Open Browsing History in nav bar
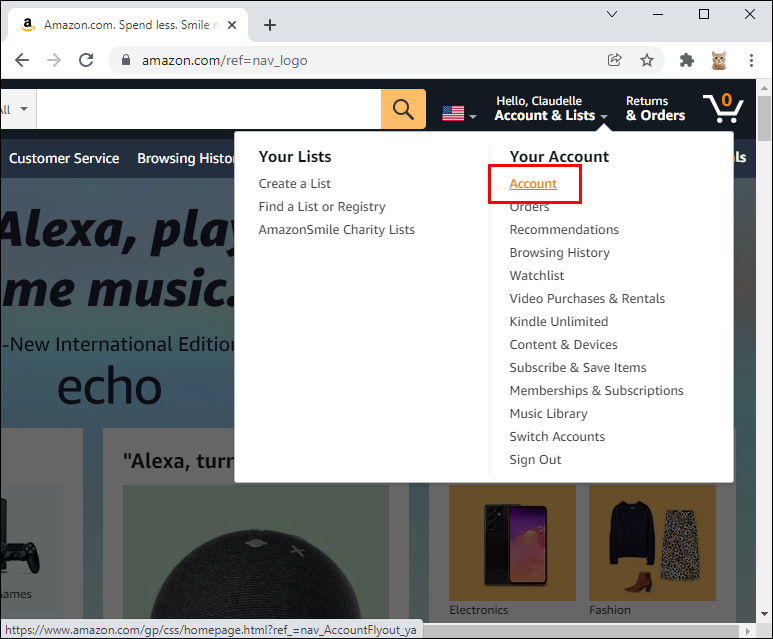773x639 pixels. pos(186,158)
